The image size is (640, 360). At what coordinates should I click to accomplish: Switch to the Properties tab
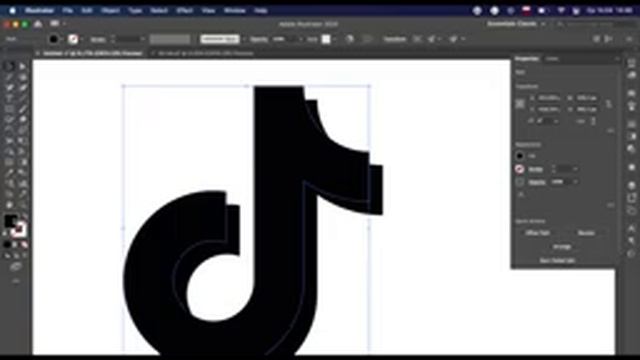pyautogui.click(x=527, y=59)
